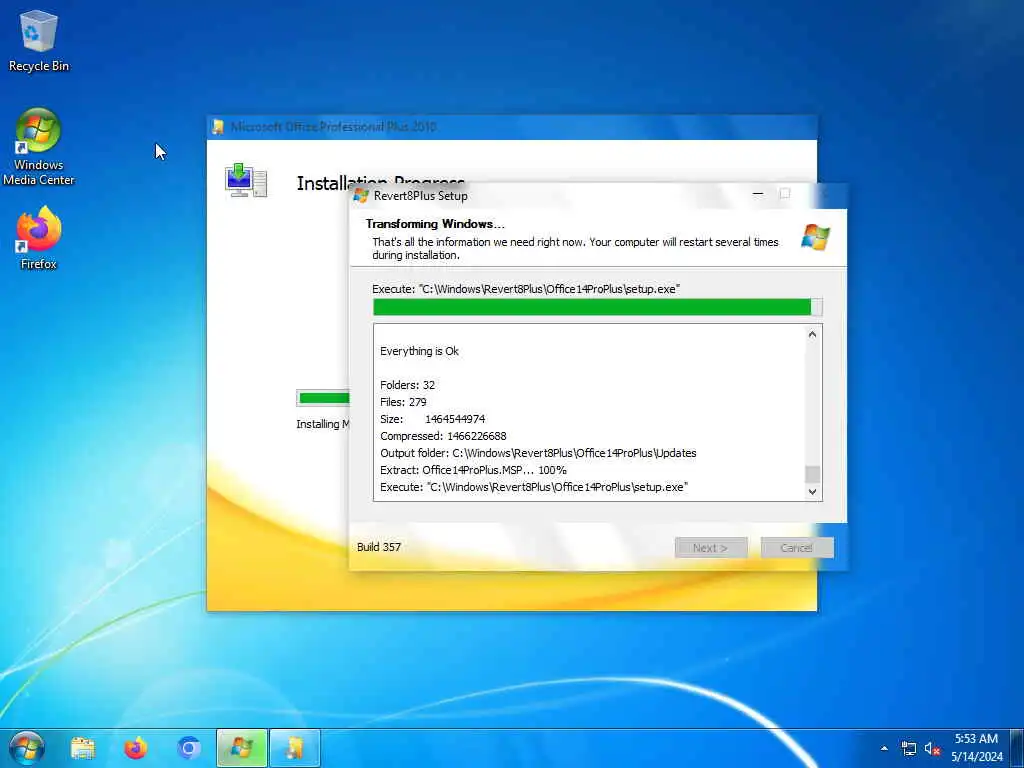
Task: Click the Microsoft Office Professional Plus 2010 title bar
Action: (512, 127)
